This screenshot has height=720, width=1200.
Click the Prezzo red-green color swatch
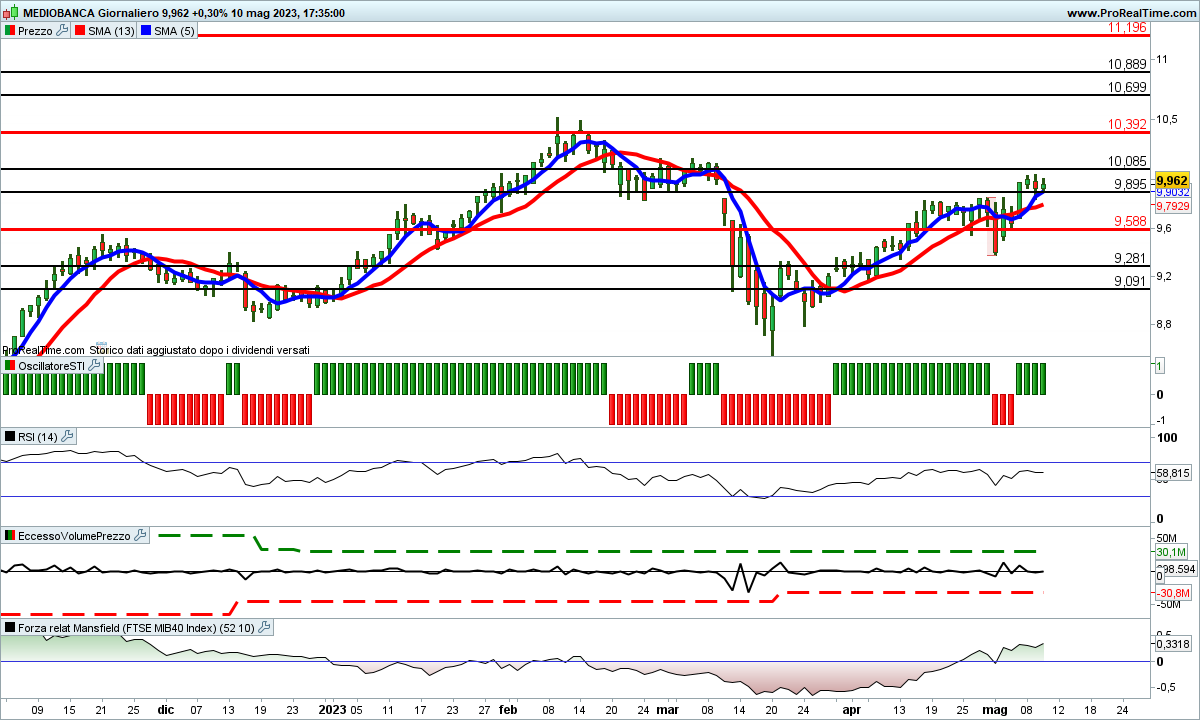pos(10,31)
